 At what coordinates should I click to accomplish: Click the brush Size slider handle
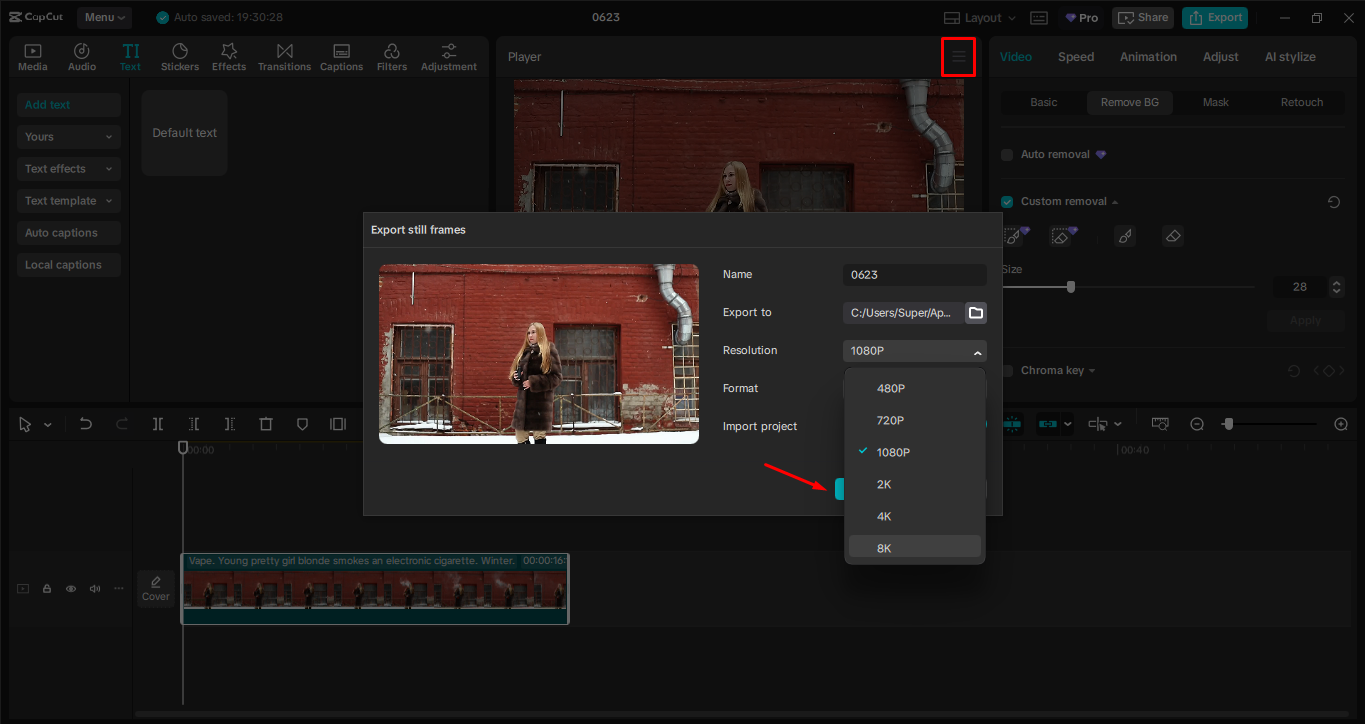(1071, 287)
